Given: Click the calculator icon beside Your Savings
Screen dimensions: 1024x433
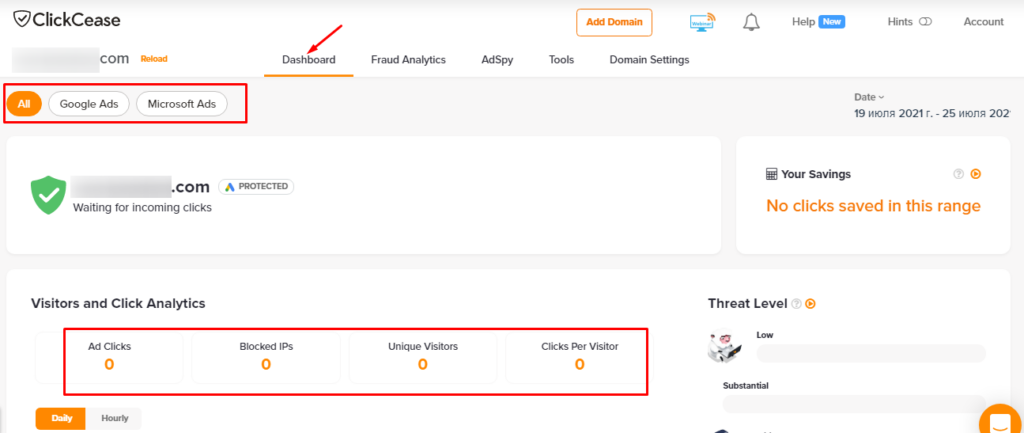Looking at the screenshot, I should point(771,174).
